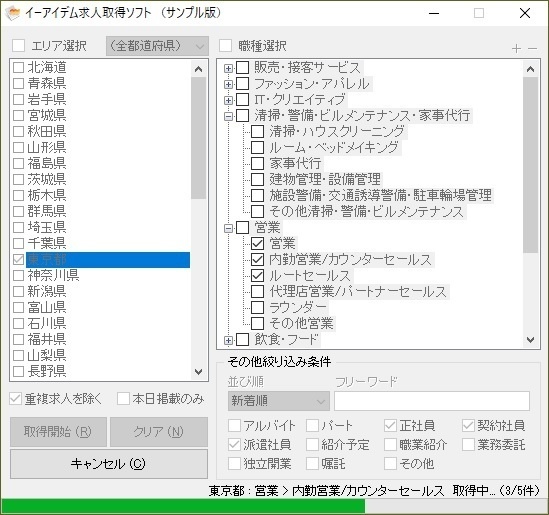Uncheck the 内勤営業/カウンターセールス checkbox
The width and height of the screenshot is (549, 515).
pyautogui.click(x=258, y=259)
